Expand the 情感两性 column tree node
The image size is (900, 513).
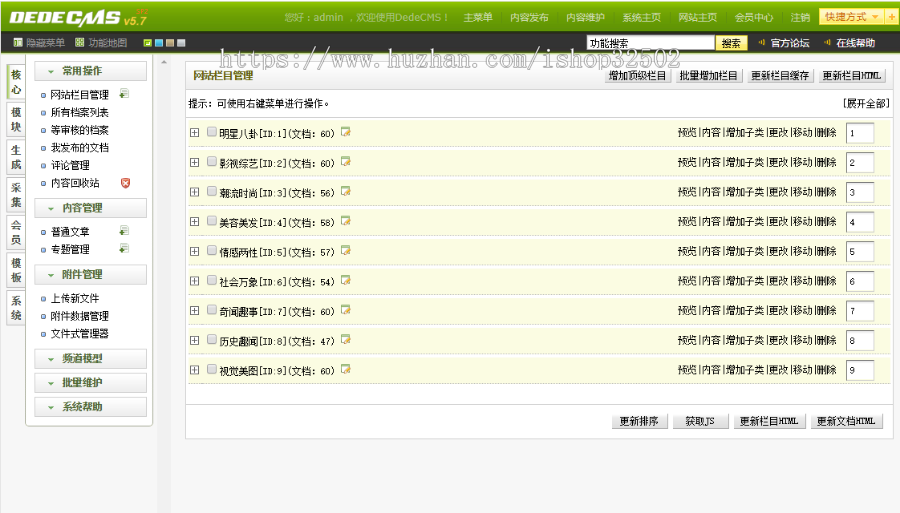(x=194, y=251)
